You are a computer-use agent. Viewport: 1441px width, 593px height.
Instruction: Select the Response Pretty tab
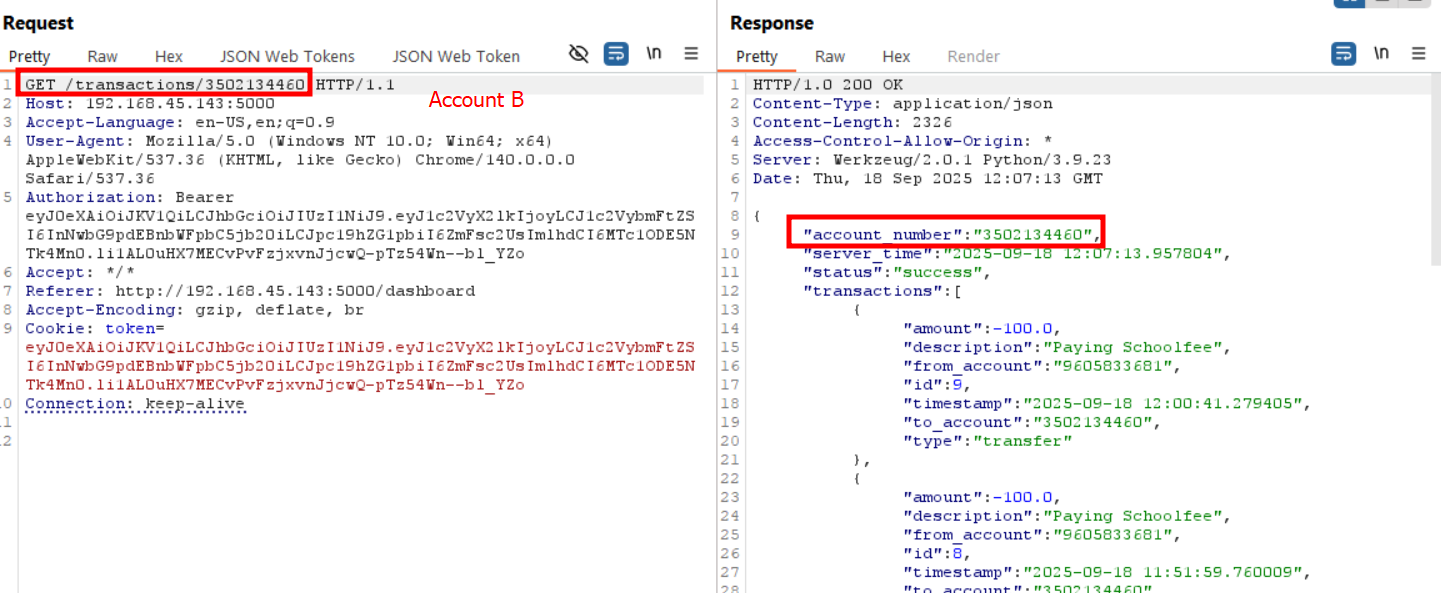pyautogui.click(x=756, y=57)
